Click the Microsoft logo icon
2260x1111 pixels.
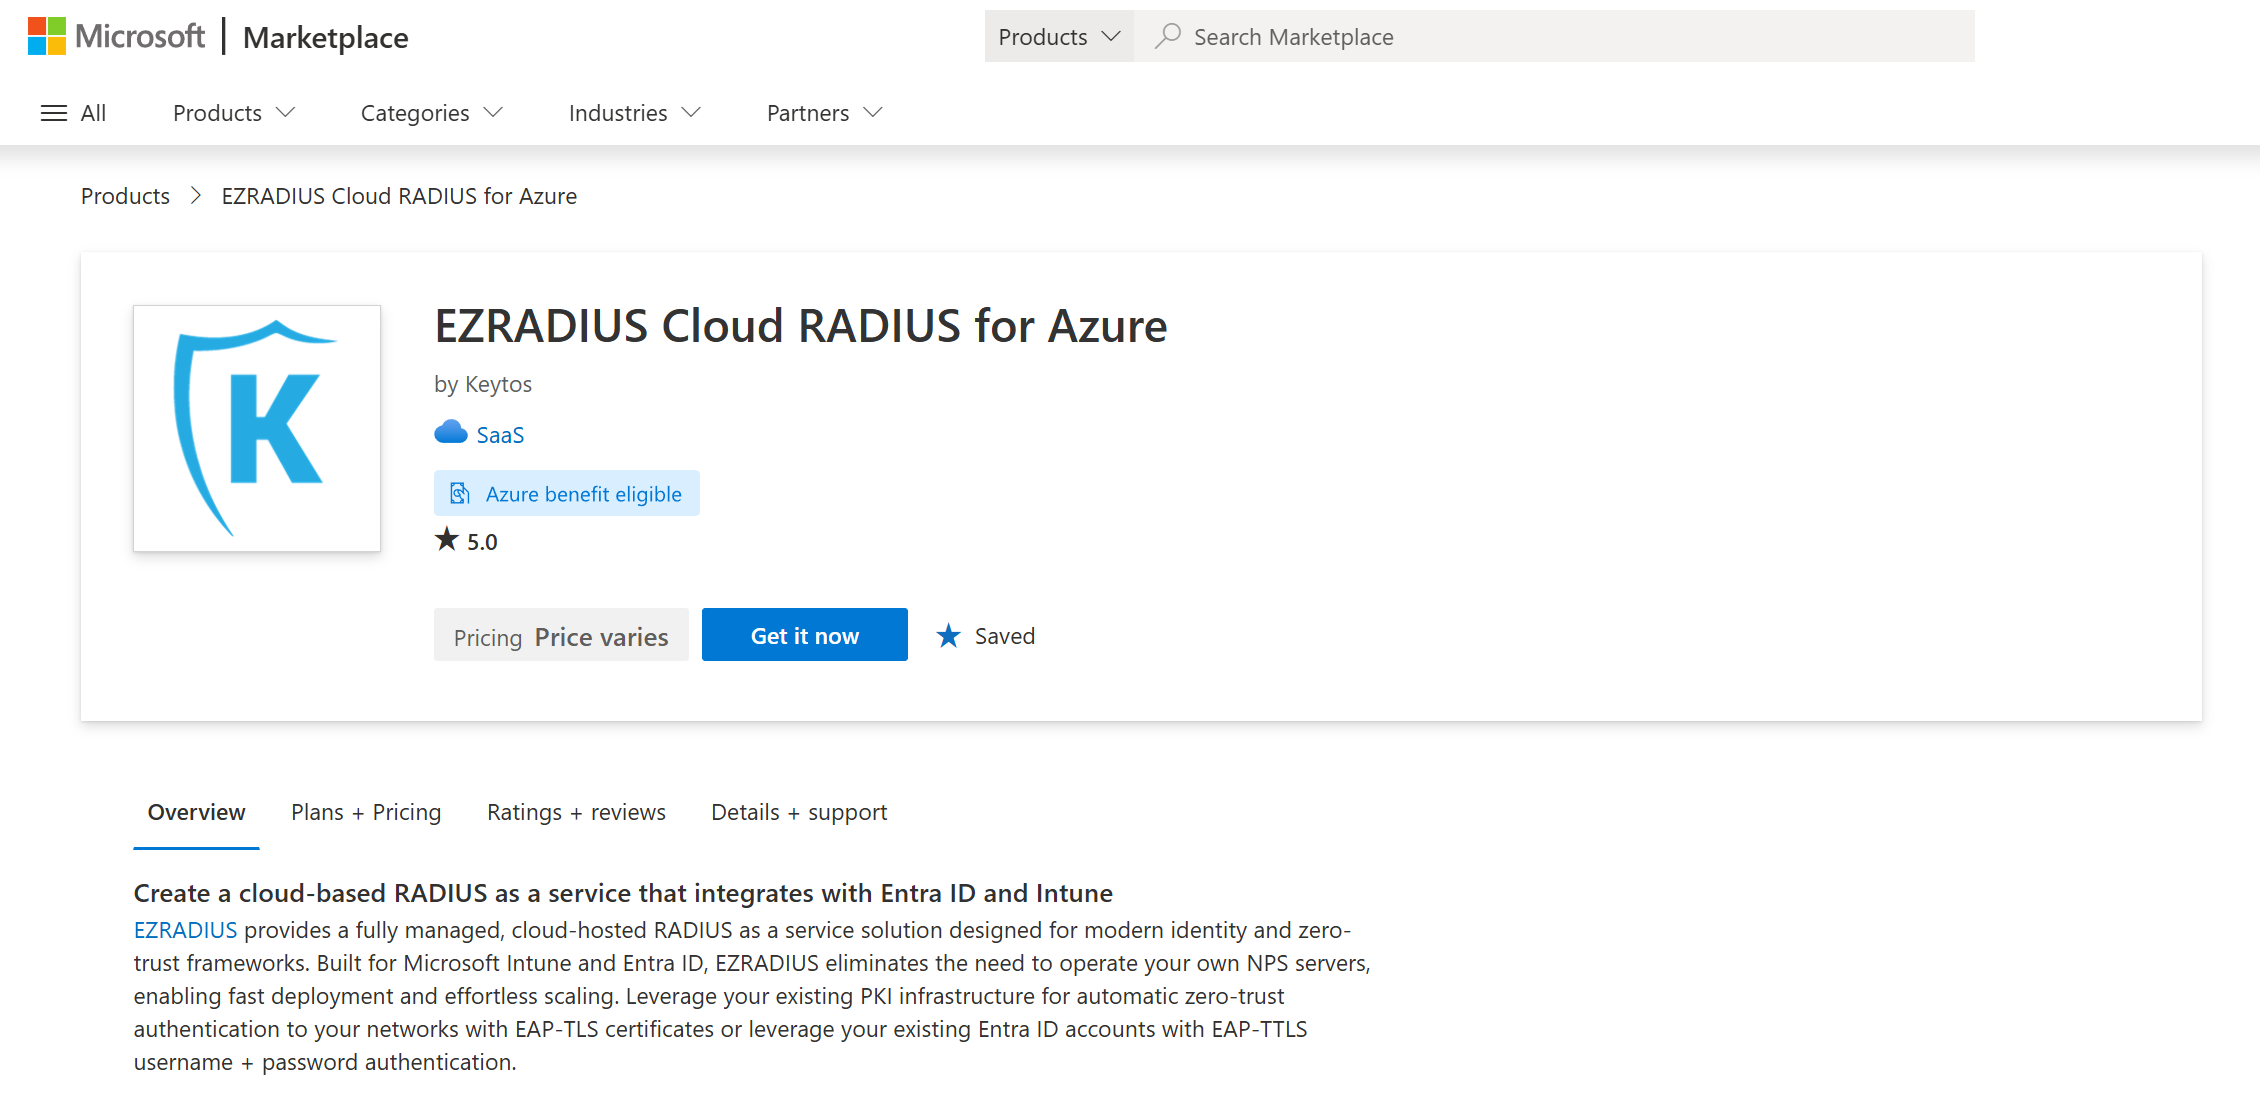point(46,37)
